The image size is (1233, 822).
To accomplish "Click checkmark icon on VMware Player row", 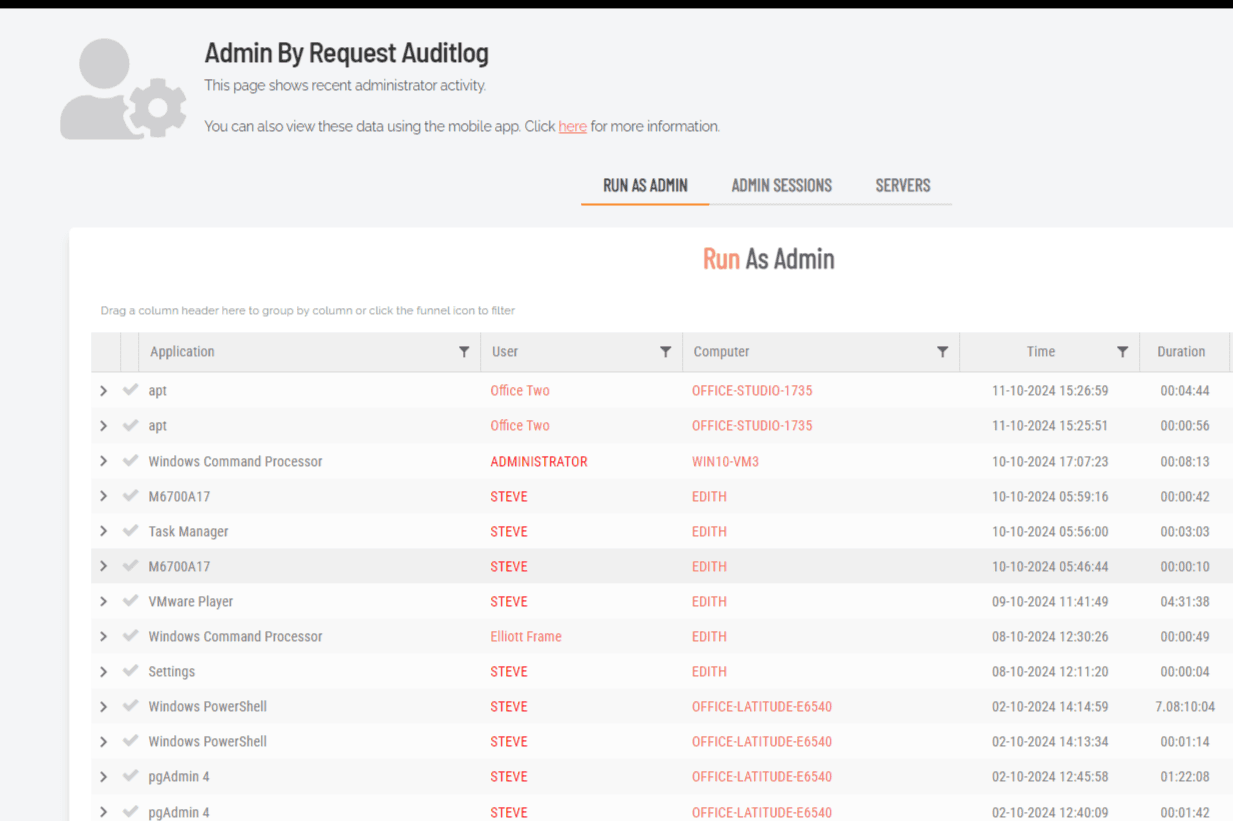I will coord(130,601).
